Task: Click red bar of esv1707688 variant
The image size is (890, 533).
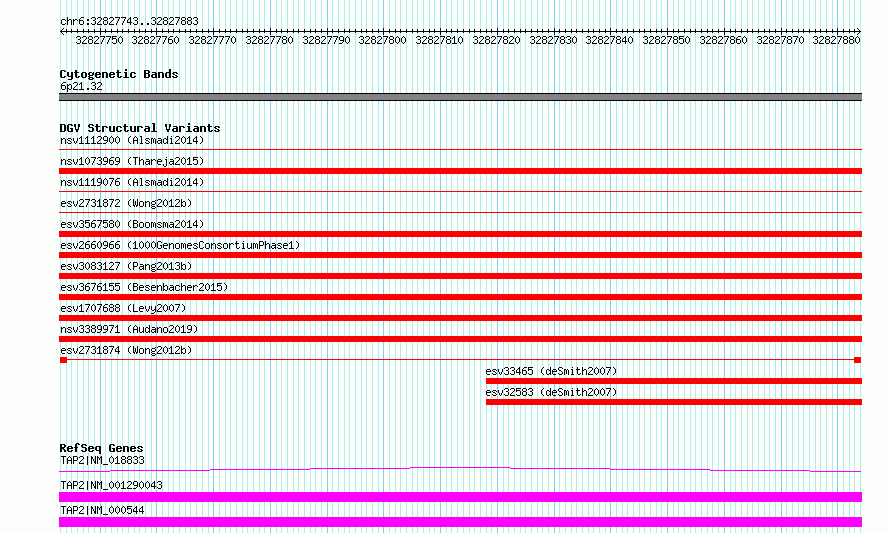Action: pyautogui.click(x=460, y=318)
